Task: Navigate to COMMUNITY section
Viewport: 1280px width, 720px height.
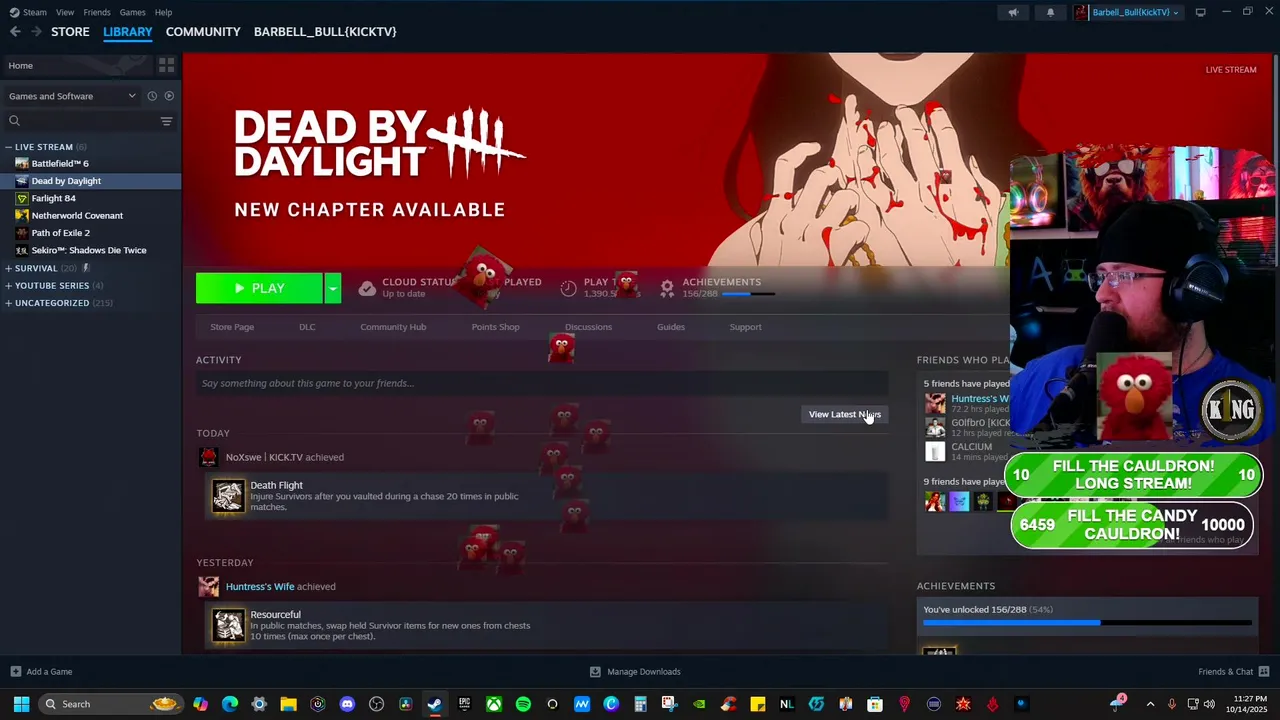Action: pyautogui.click(x=203, y=32)
